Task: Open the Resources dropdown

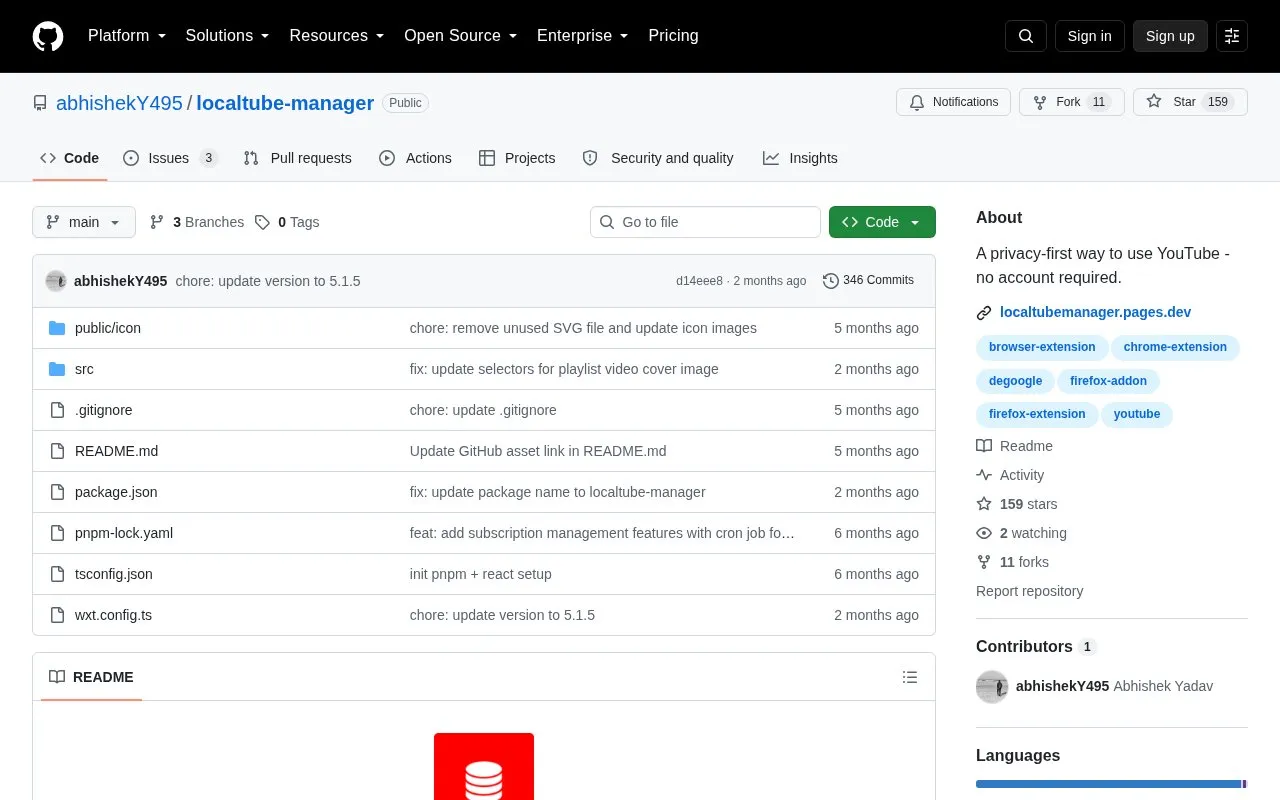Action: [x=337, y=36]
